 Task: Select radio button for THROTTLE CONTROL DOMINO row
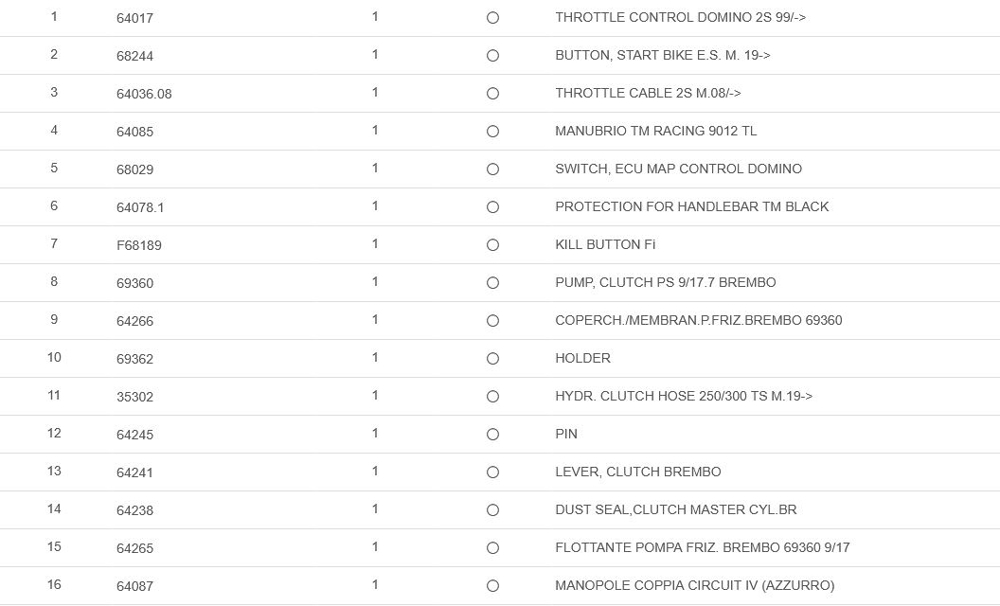[492, 18]
